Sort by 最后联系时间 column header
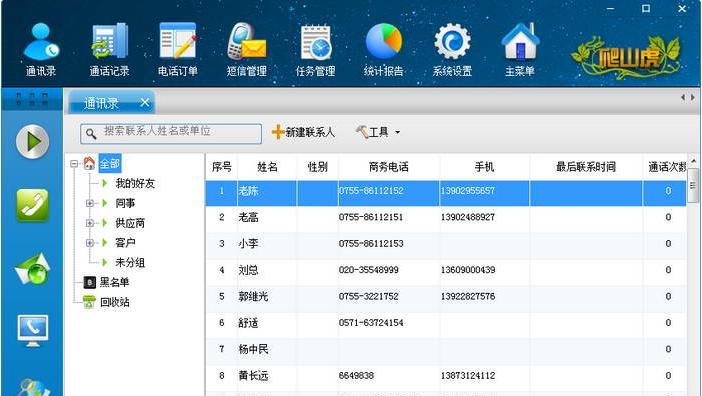This screenshot has width=702, height=396. coord(586,167)
